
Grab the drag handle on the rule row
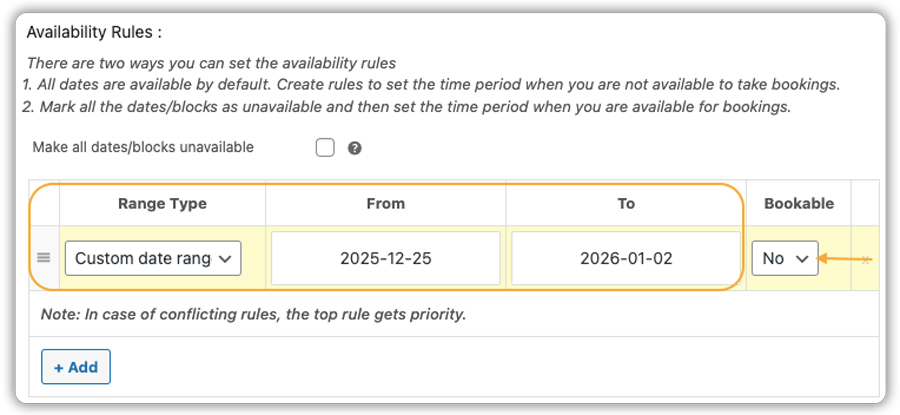click(43, 258)
